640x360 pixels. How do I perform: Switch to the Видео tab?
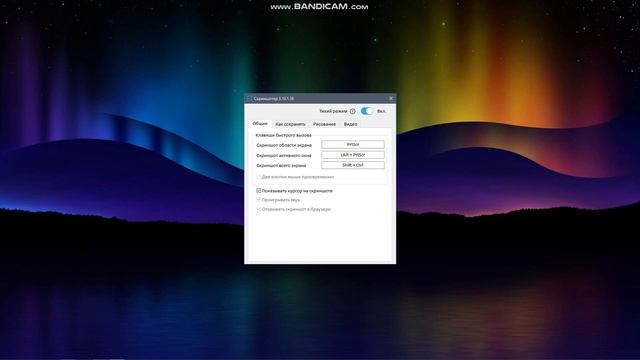(x=351, y=124)
